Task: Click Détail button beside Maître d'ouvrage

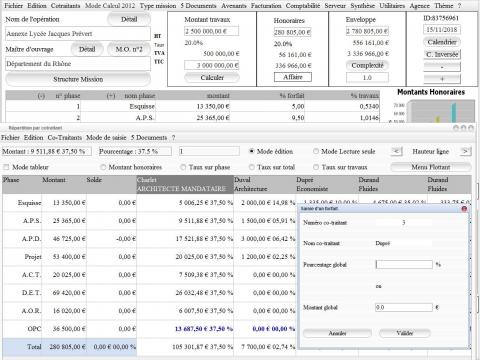Action: [x=87, y=49]
